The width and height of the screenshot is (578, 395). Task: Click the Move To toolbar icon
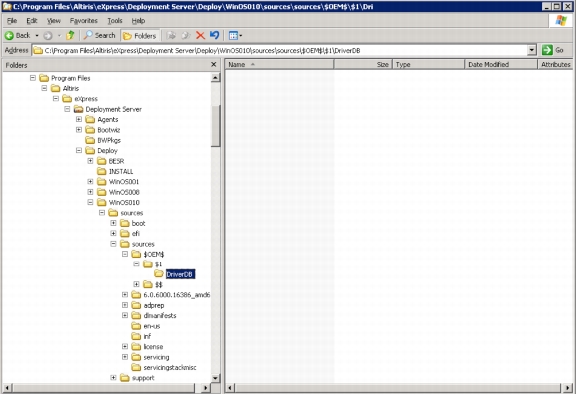171,36
